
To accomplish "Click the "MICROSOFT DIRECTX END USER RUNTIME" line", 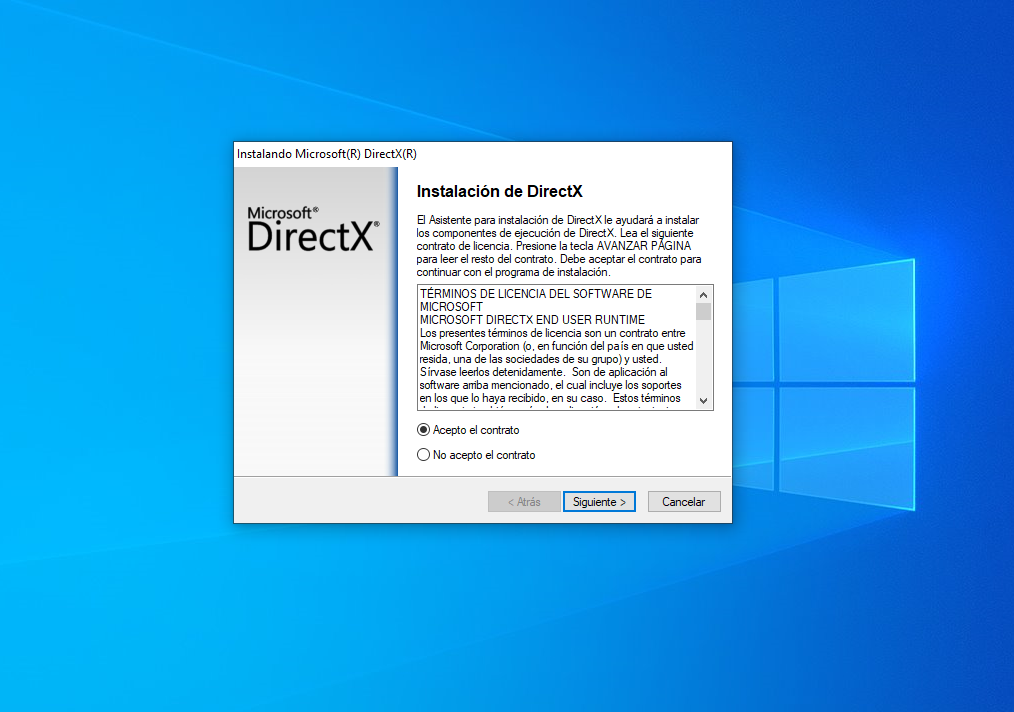I will coord(532,320).
